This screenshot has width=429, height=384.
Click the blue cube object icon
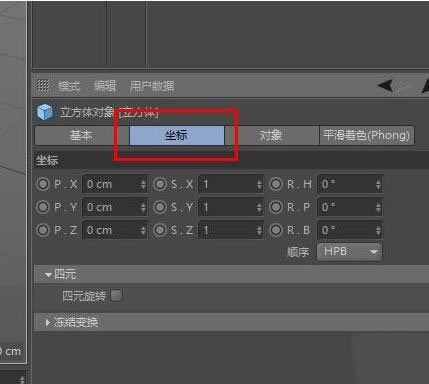45,112
